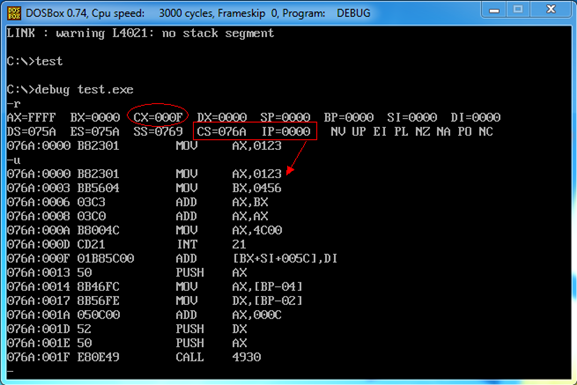Screen dimensions: 577x385
Task: Click the 'C:\>debug test.exe' command line
Action: tap(70, 89)
